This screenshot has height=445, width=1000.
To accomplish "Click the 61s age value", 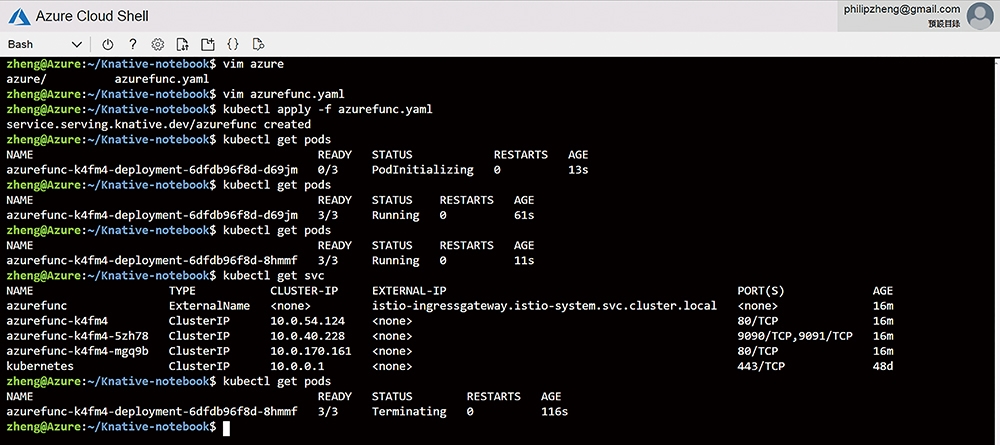I will (x=524, y=215).
